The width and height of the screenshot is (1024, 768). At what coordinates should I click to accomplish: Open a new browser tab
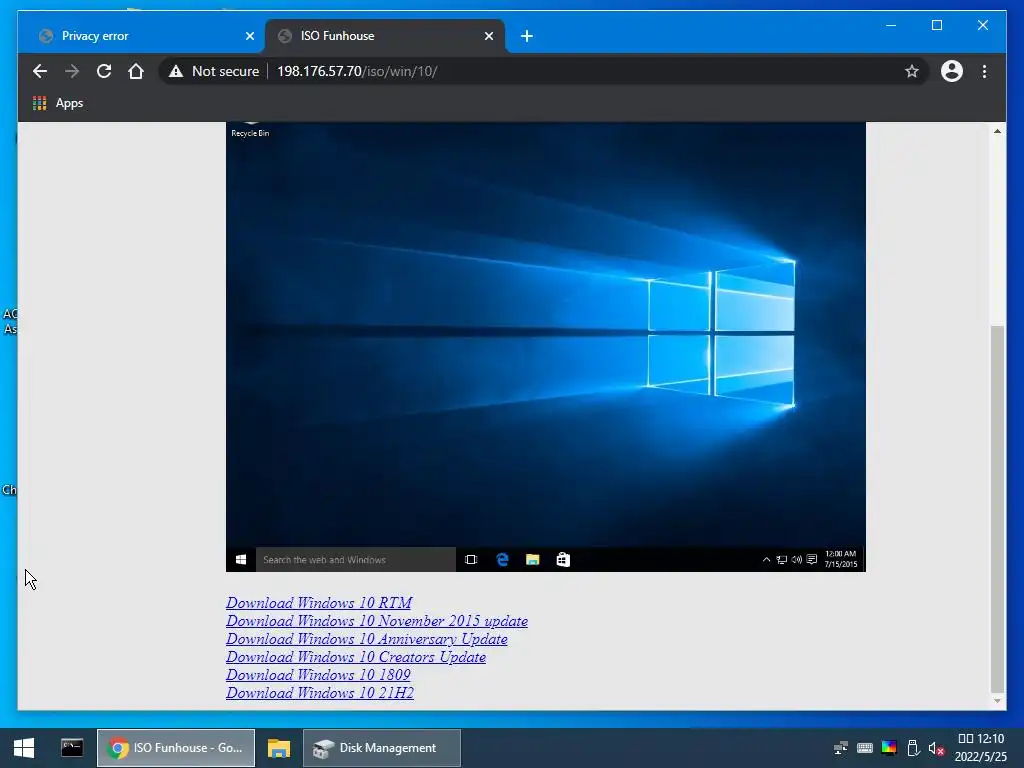[x=527, y=36]
